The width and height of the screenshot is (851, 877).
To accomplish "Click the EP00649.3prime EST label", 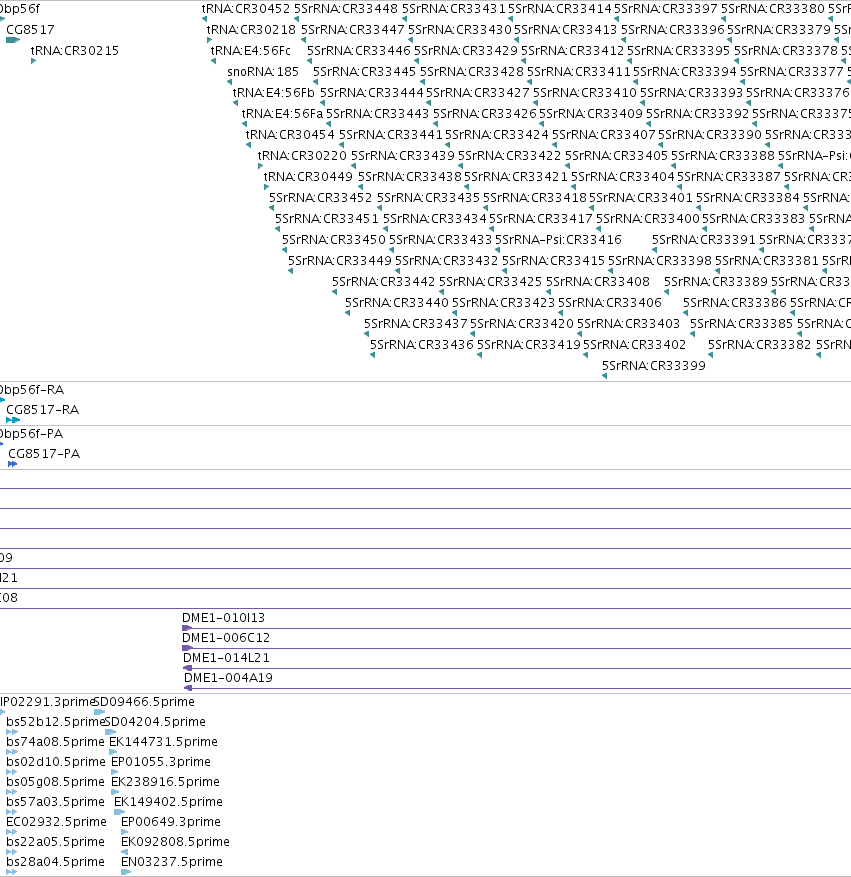I will point(171,822).
